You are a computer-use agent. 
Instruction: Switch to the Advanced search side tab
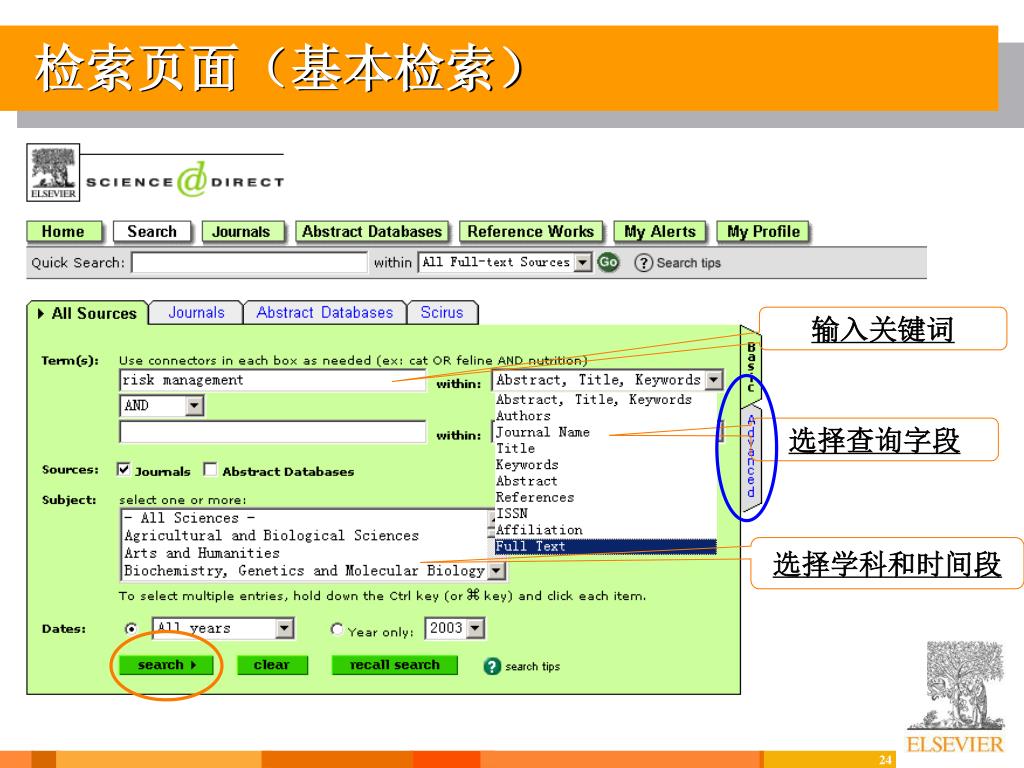tap(752, 456)
